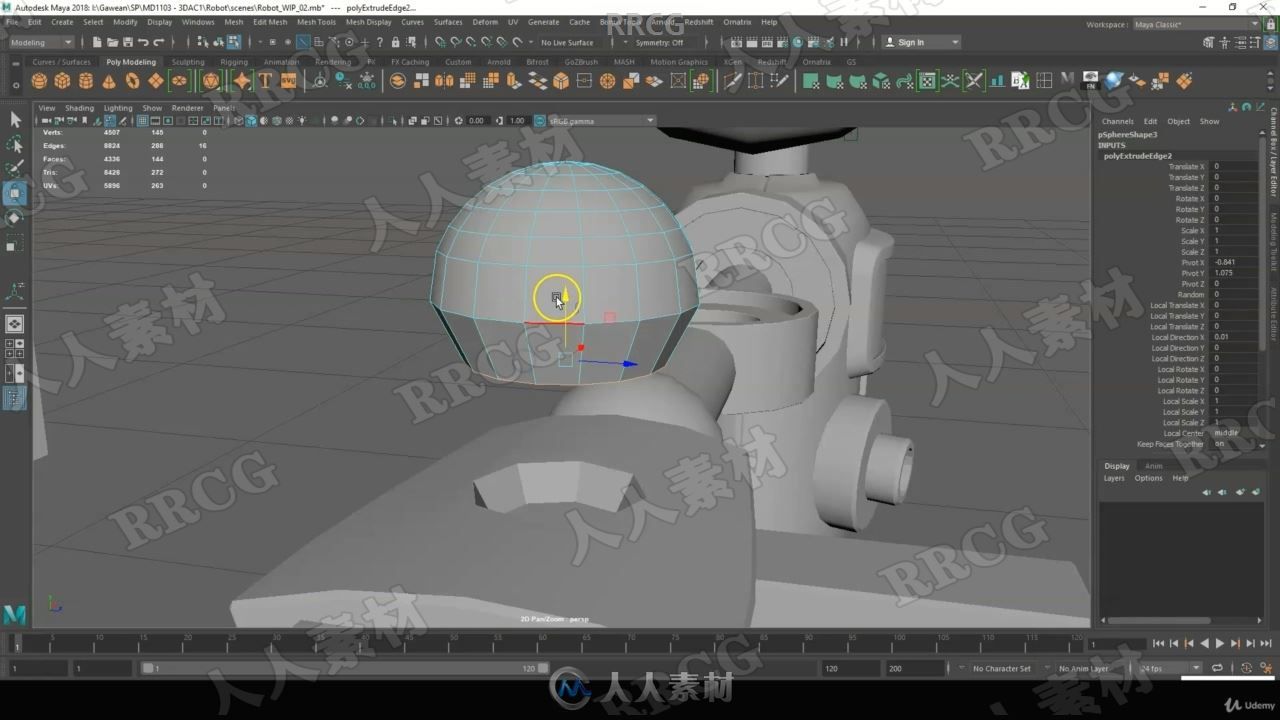The height and width of the screenshot is (720, 1280).
Task: Open the Layers menu in layer editor
Action: tap(1114, 478)
